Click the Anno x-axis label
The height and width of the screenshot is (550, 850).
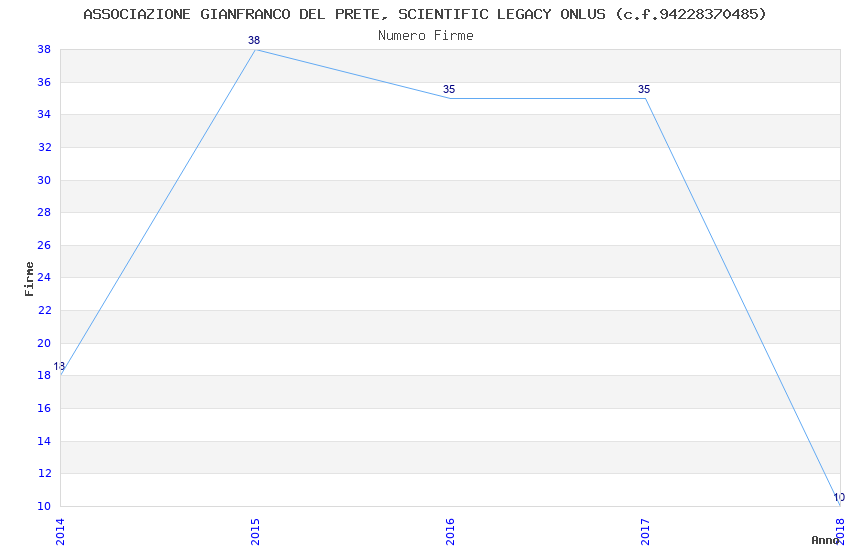825,540
